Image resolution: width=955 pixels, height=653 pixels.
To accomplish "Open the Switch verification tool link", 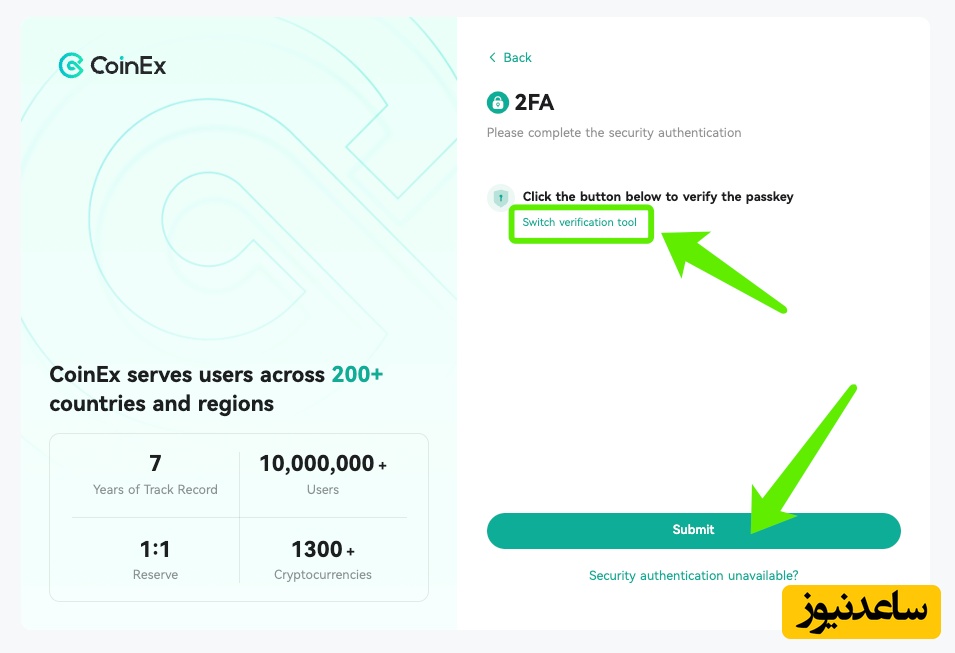I will point(579,222).
